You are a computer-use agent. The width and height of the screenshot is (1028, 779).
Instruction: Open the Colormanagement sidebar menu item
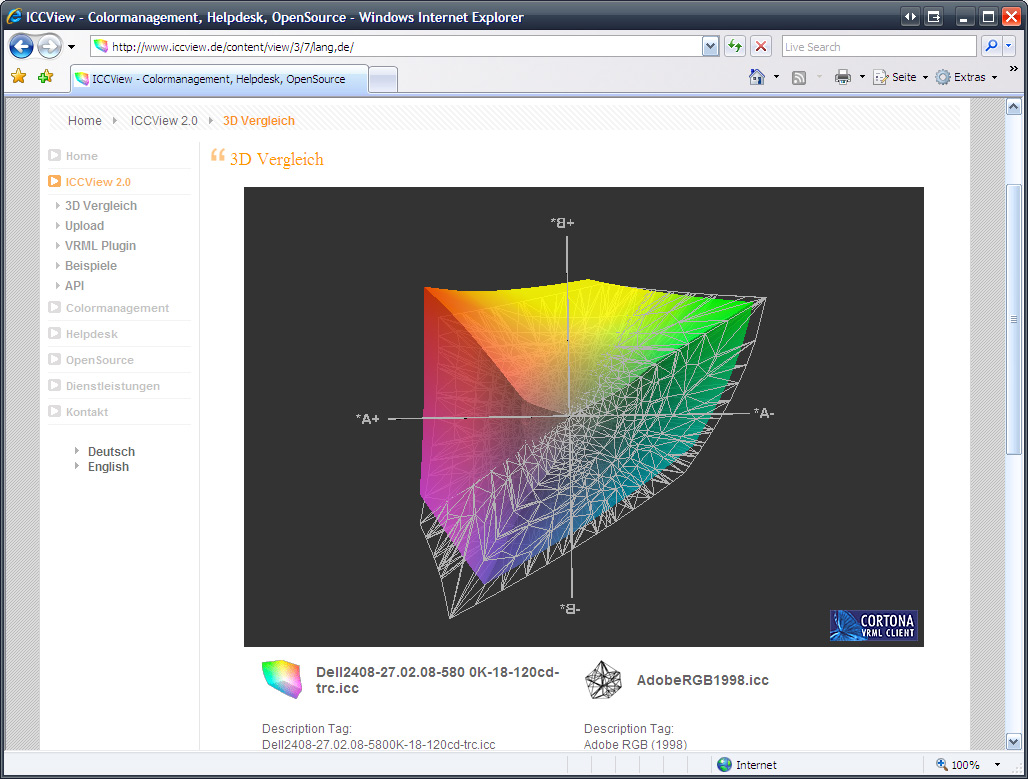pos(117,308)
